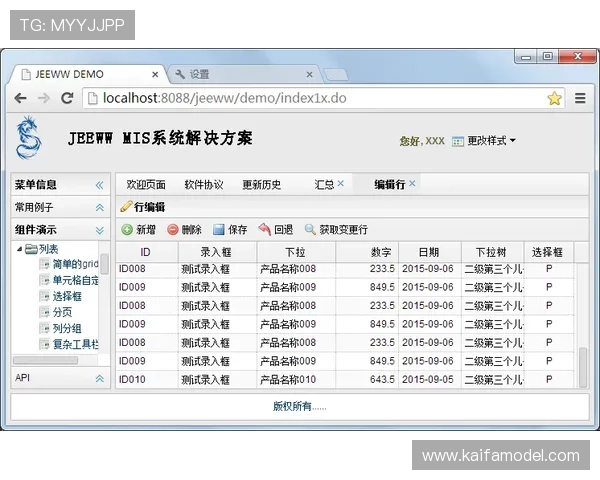600x480 pixels.
Task: Switch to the 汇总 tab
Action: (x=324, y=185)
